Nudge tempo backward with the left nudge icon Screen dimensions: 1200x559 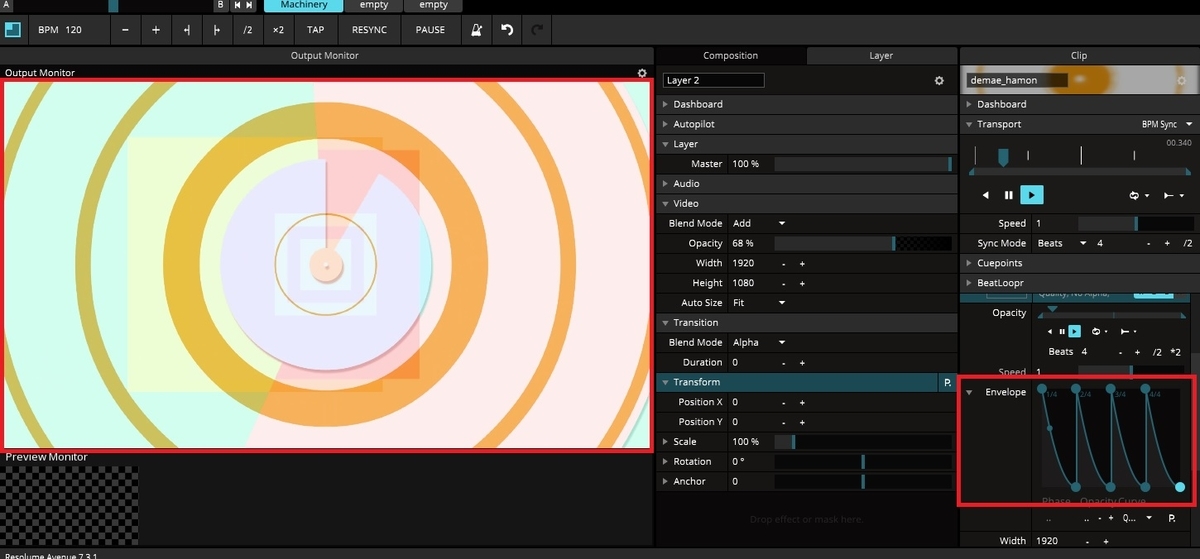(x=186, y=30)
